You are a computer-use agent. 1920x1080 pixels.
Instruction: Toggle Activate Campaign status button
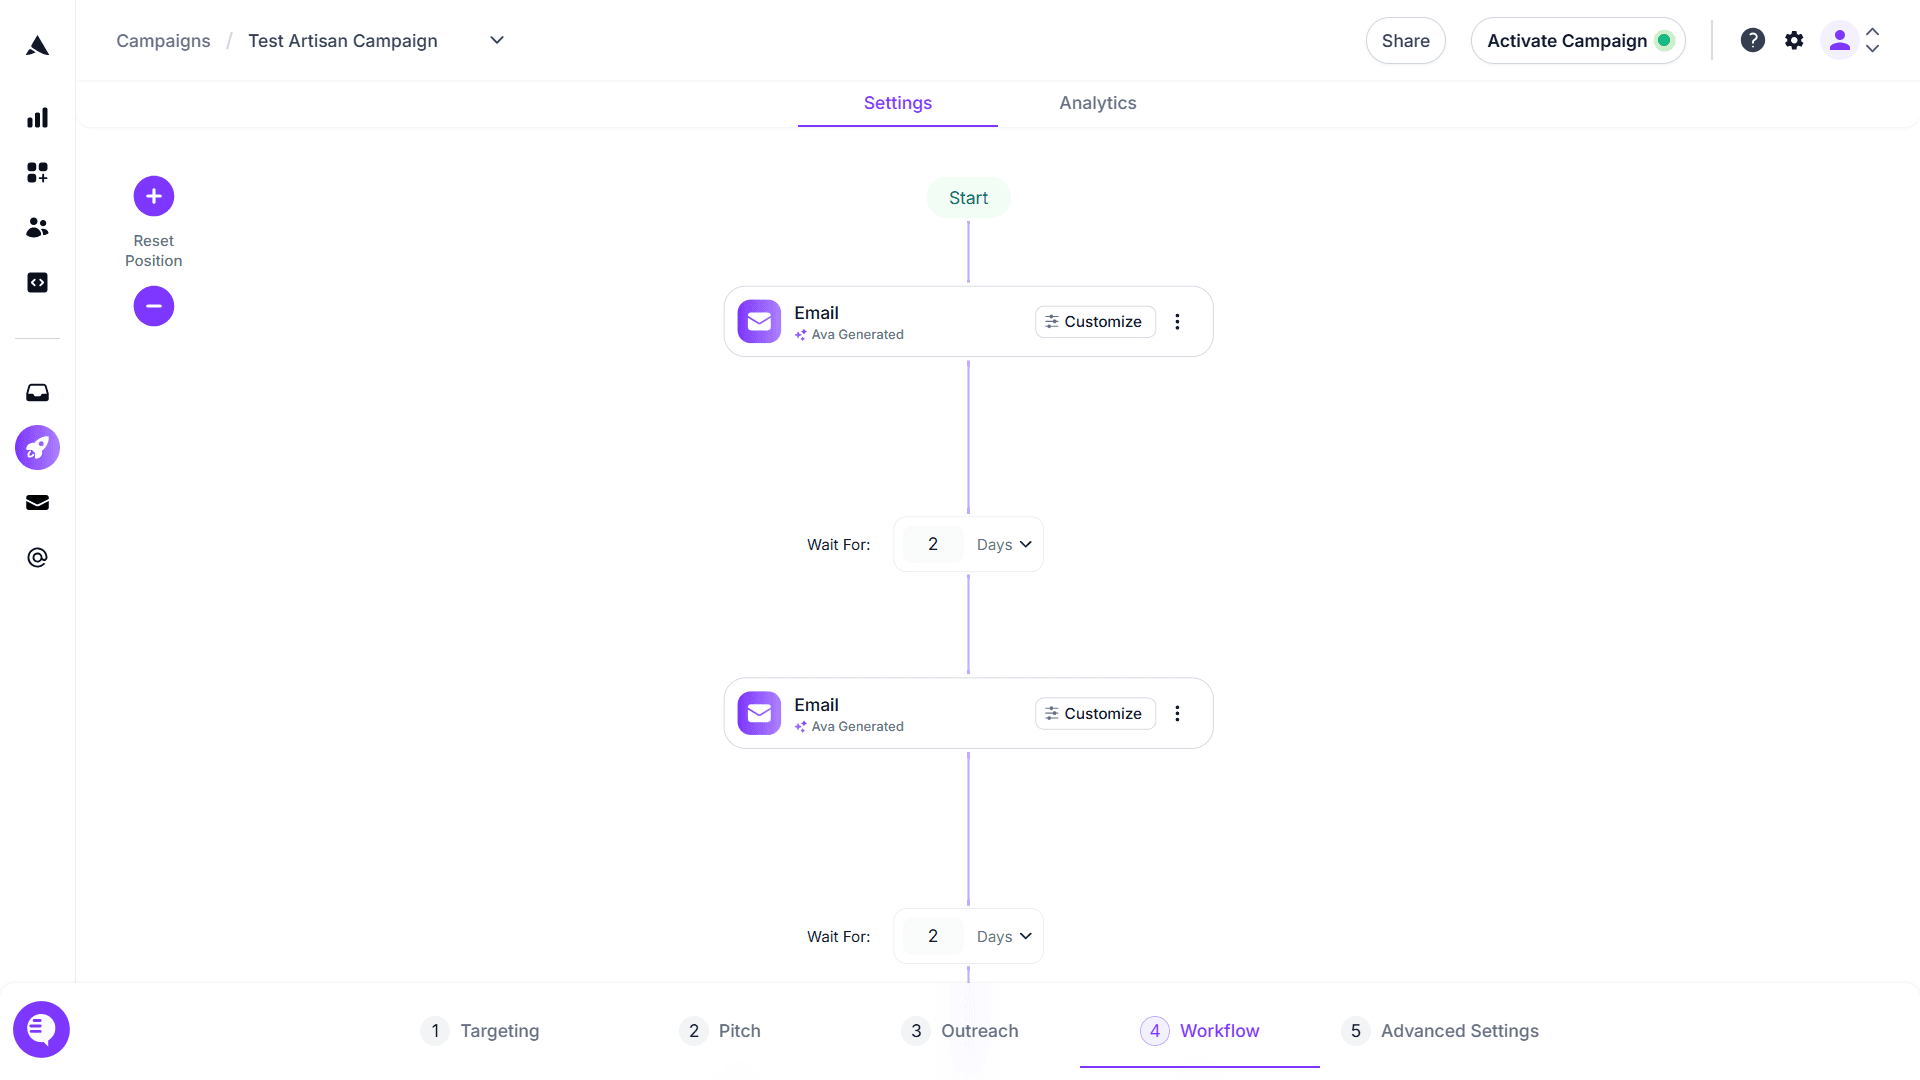(1578, 41)
